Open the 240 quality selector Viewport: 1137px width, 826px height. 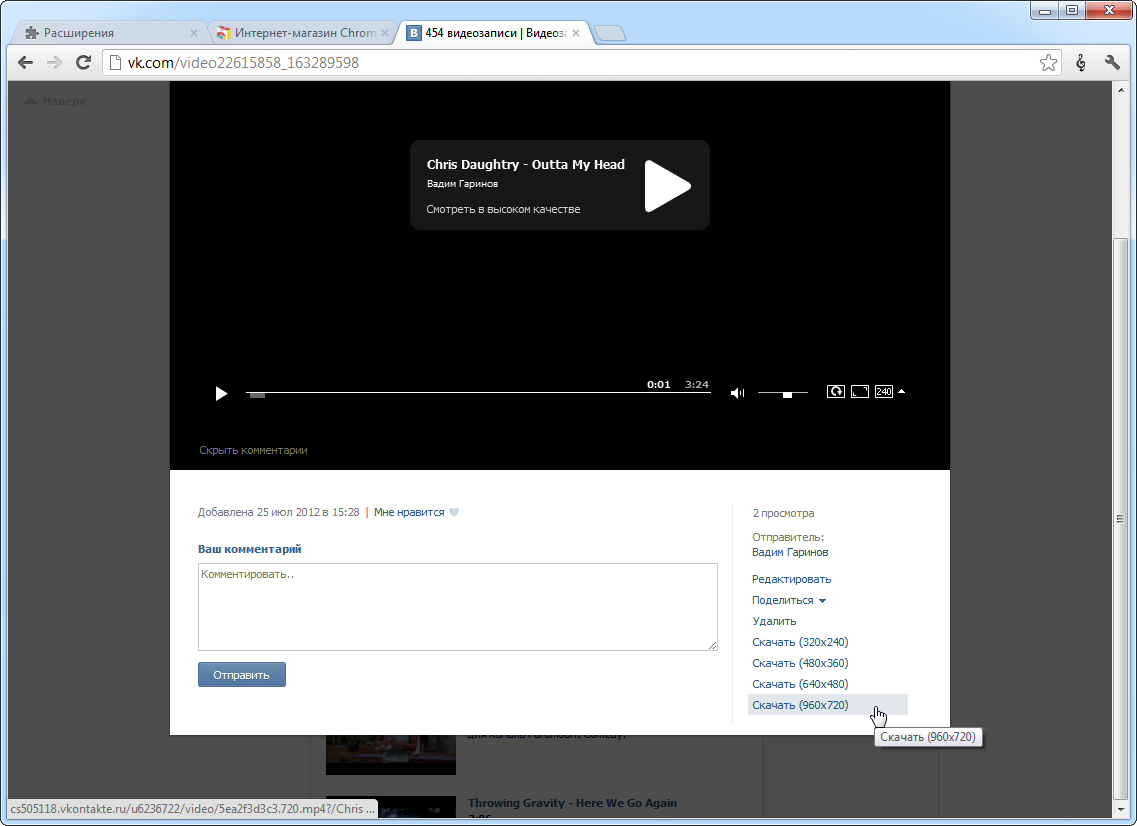click(x=883, y=392)
